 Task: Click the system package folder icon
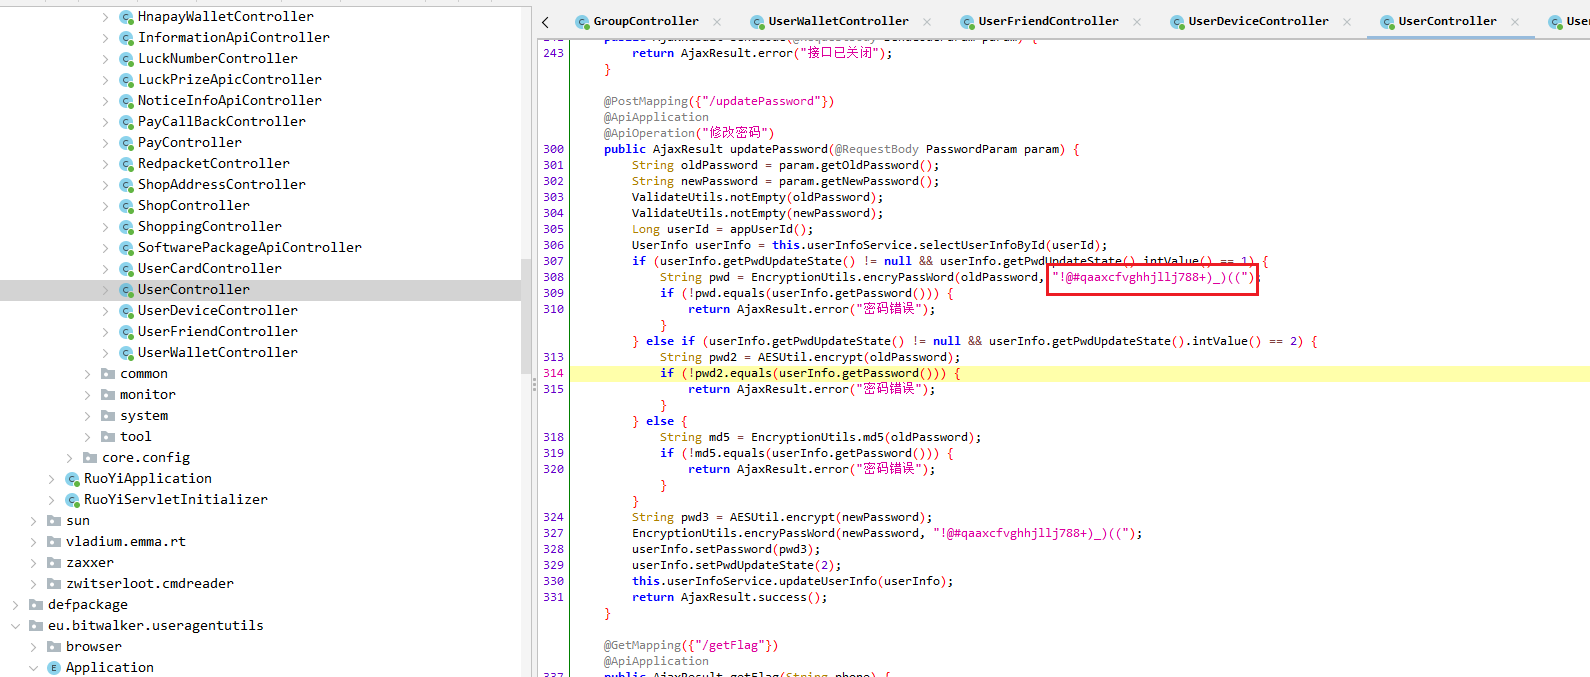[108, 416]
